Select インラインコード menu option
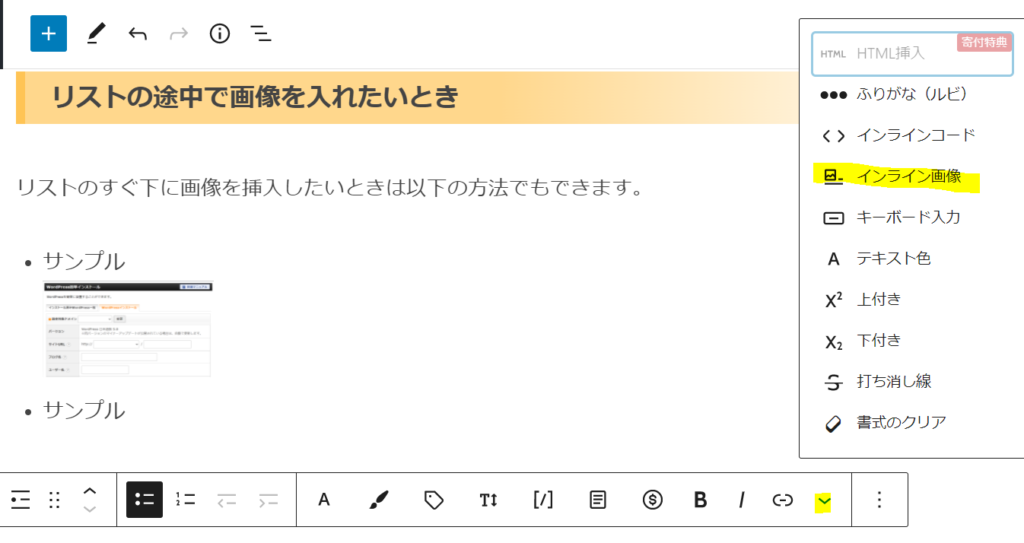The image size is (1024, 543). (914, 136)
